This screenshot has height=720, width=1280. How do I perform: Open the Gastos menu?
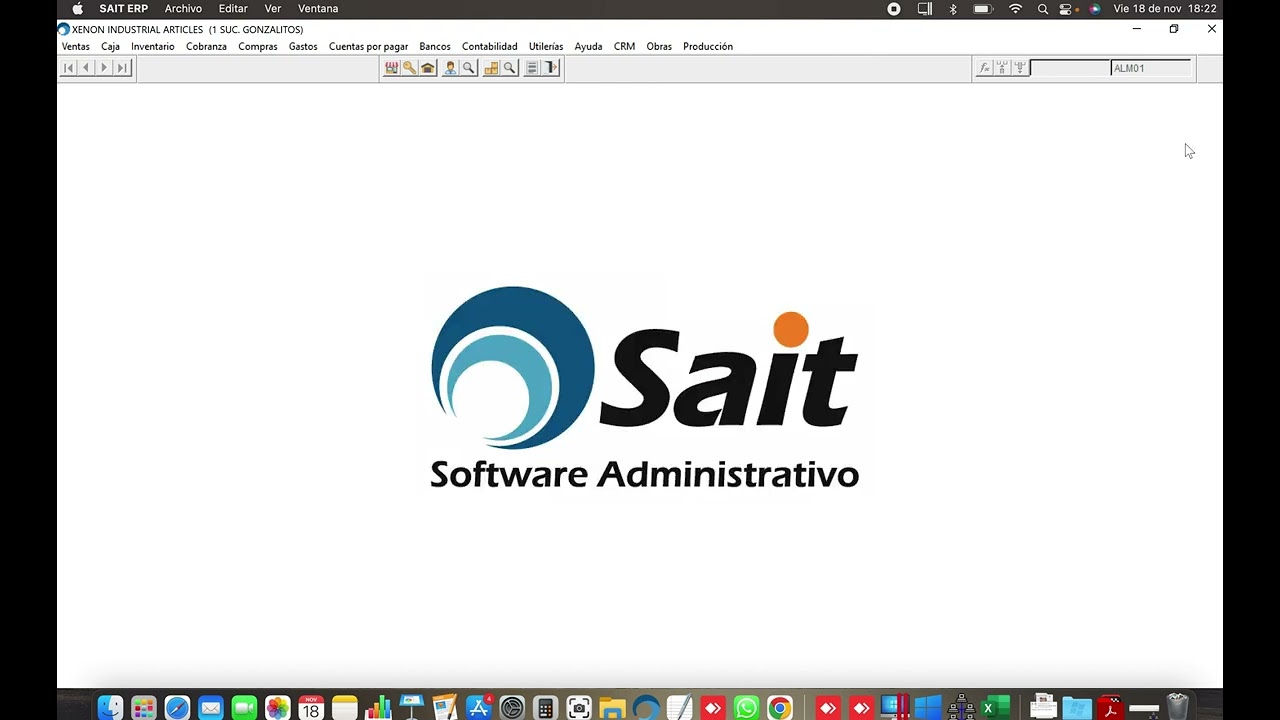tap(303, 46)
